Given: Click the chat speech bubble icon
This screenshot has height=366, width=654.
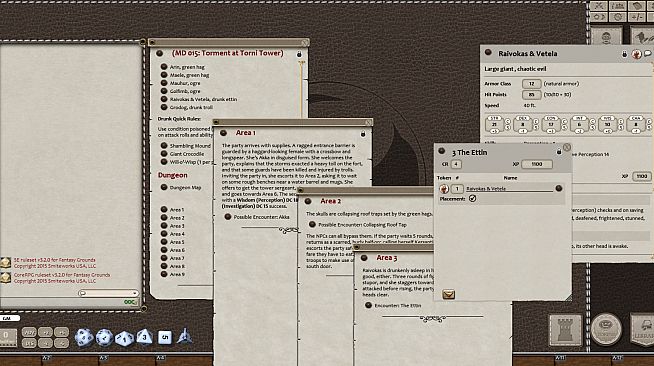Looking at the screenshot, I should (x=83, y=293).
